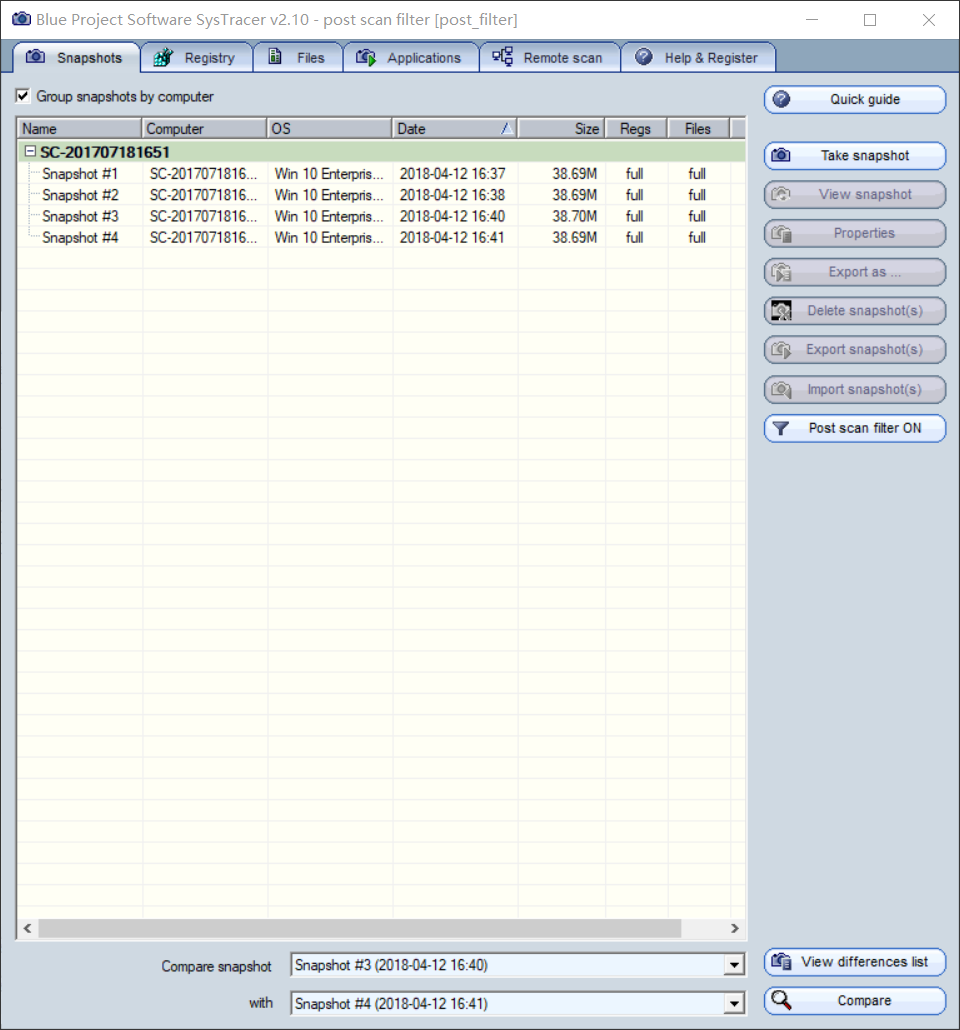Click the 38.70M size cell
This screenshot has height=1030, width=960.
[x=574, y=216]
